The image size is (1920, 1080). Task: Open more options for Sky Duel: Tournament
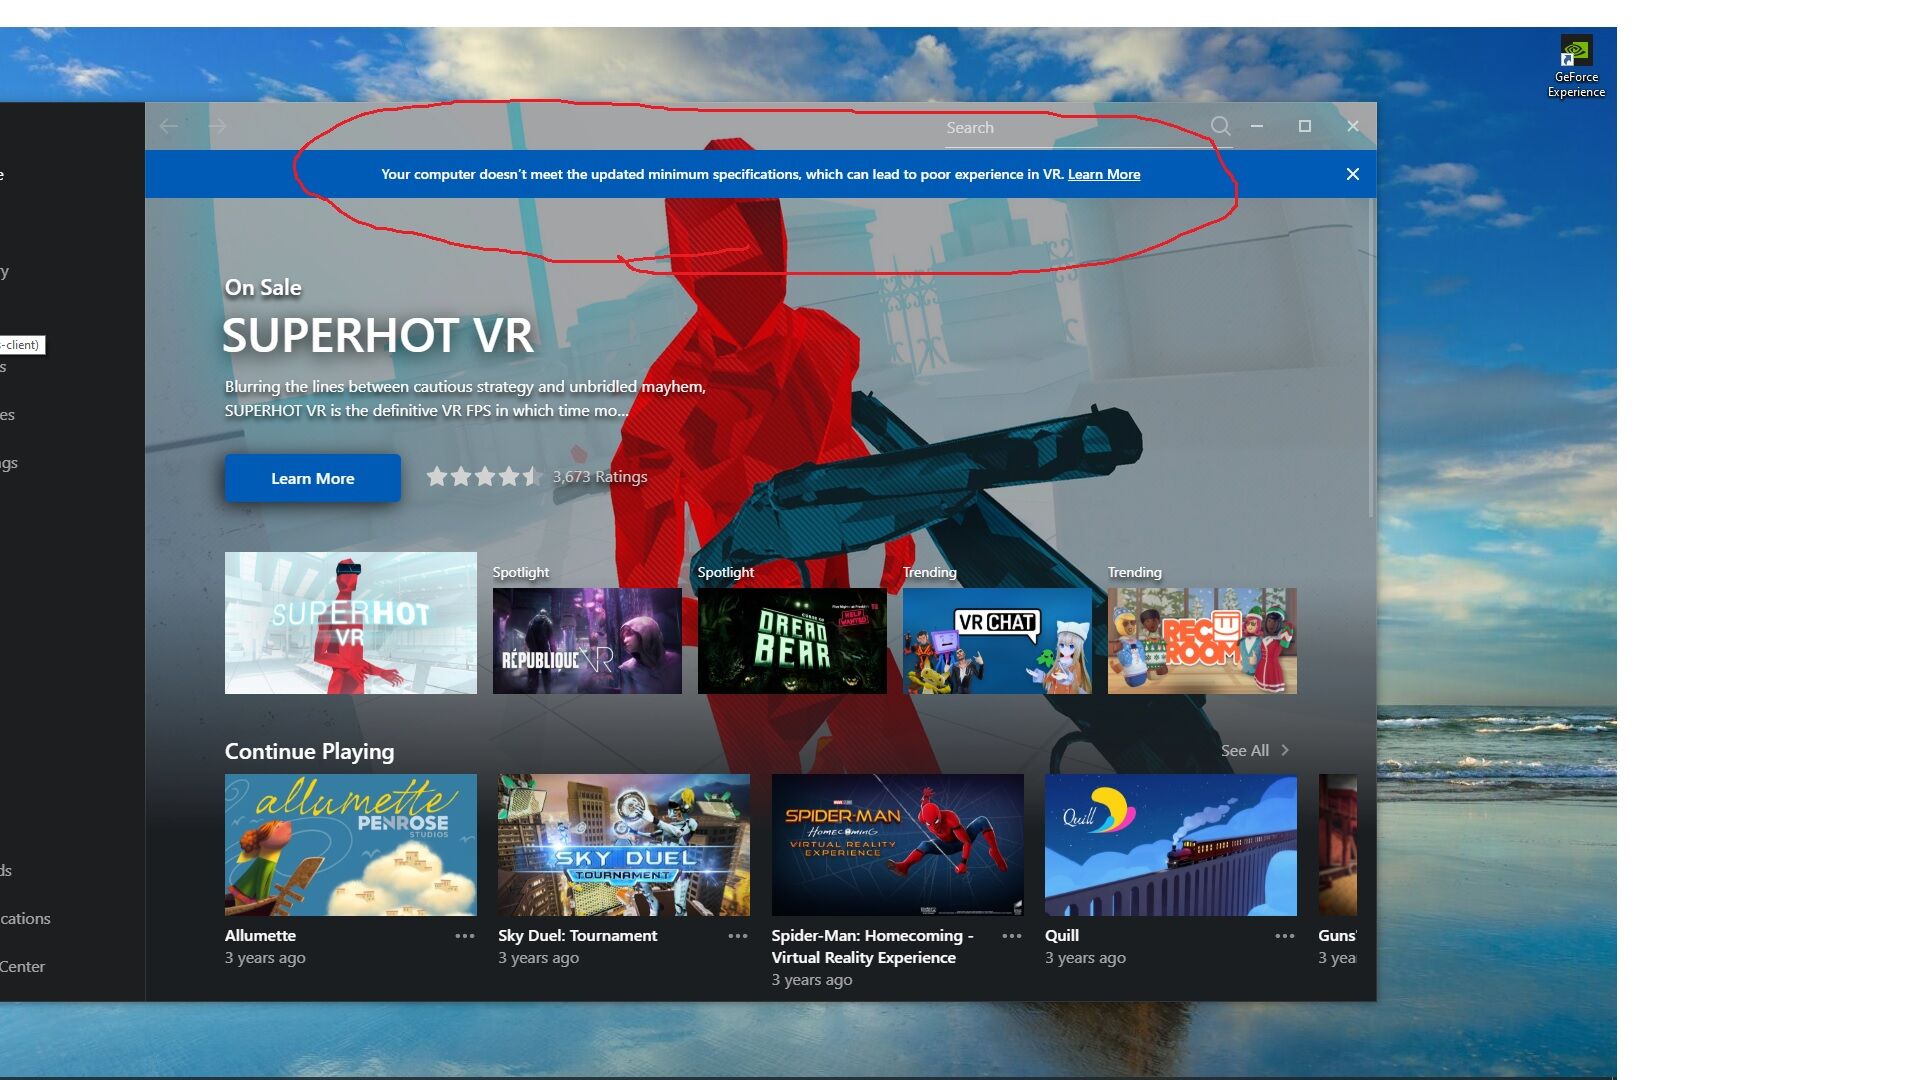pyautogui.click(x=738, y=936)
